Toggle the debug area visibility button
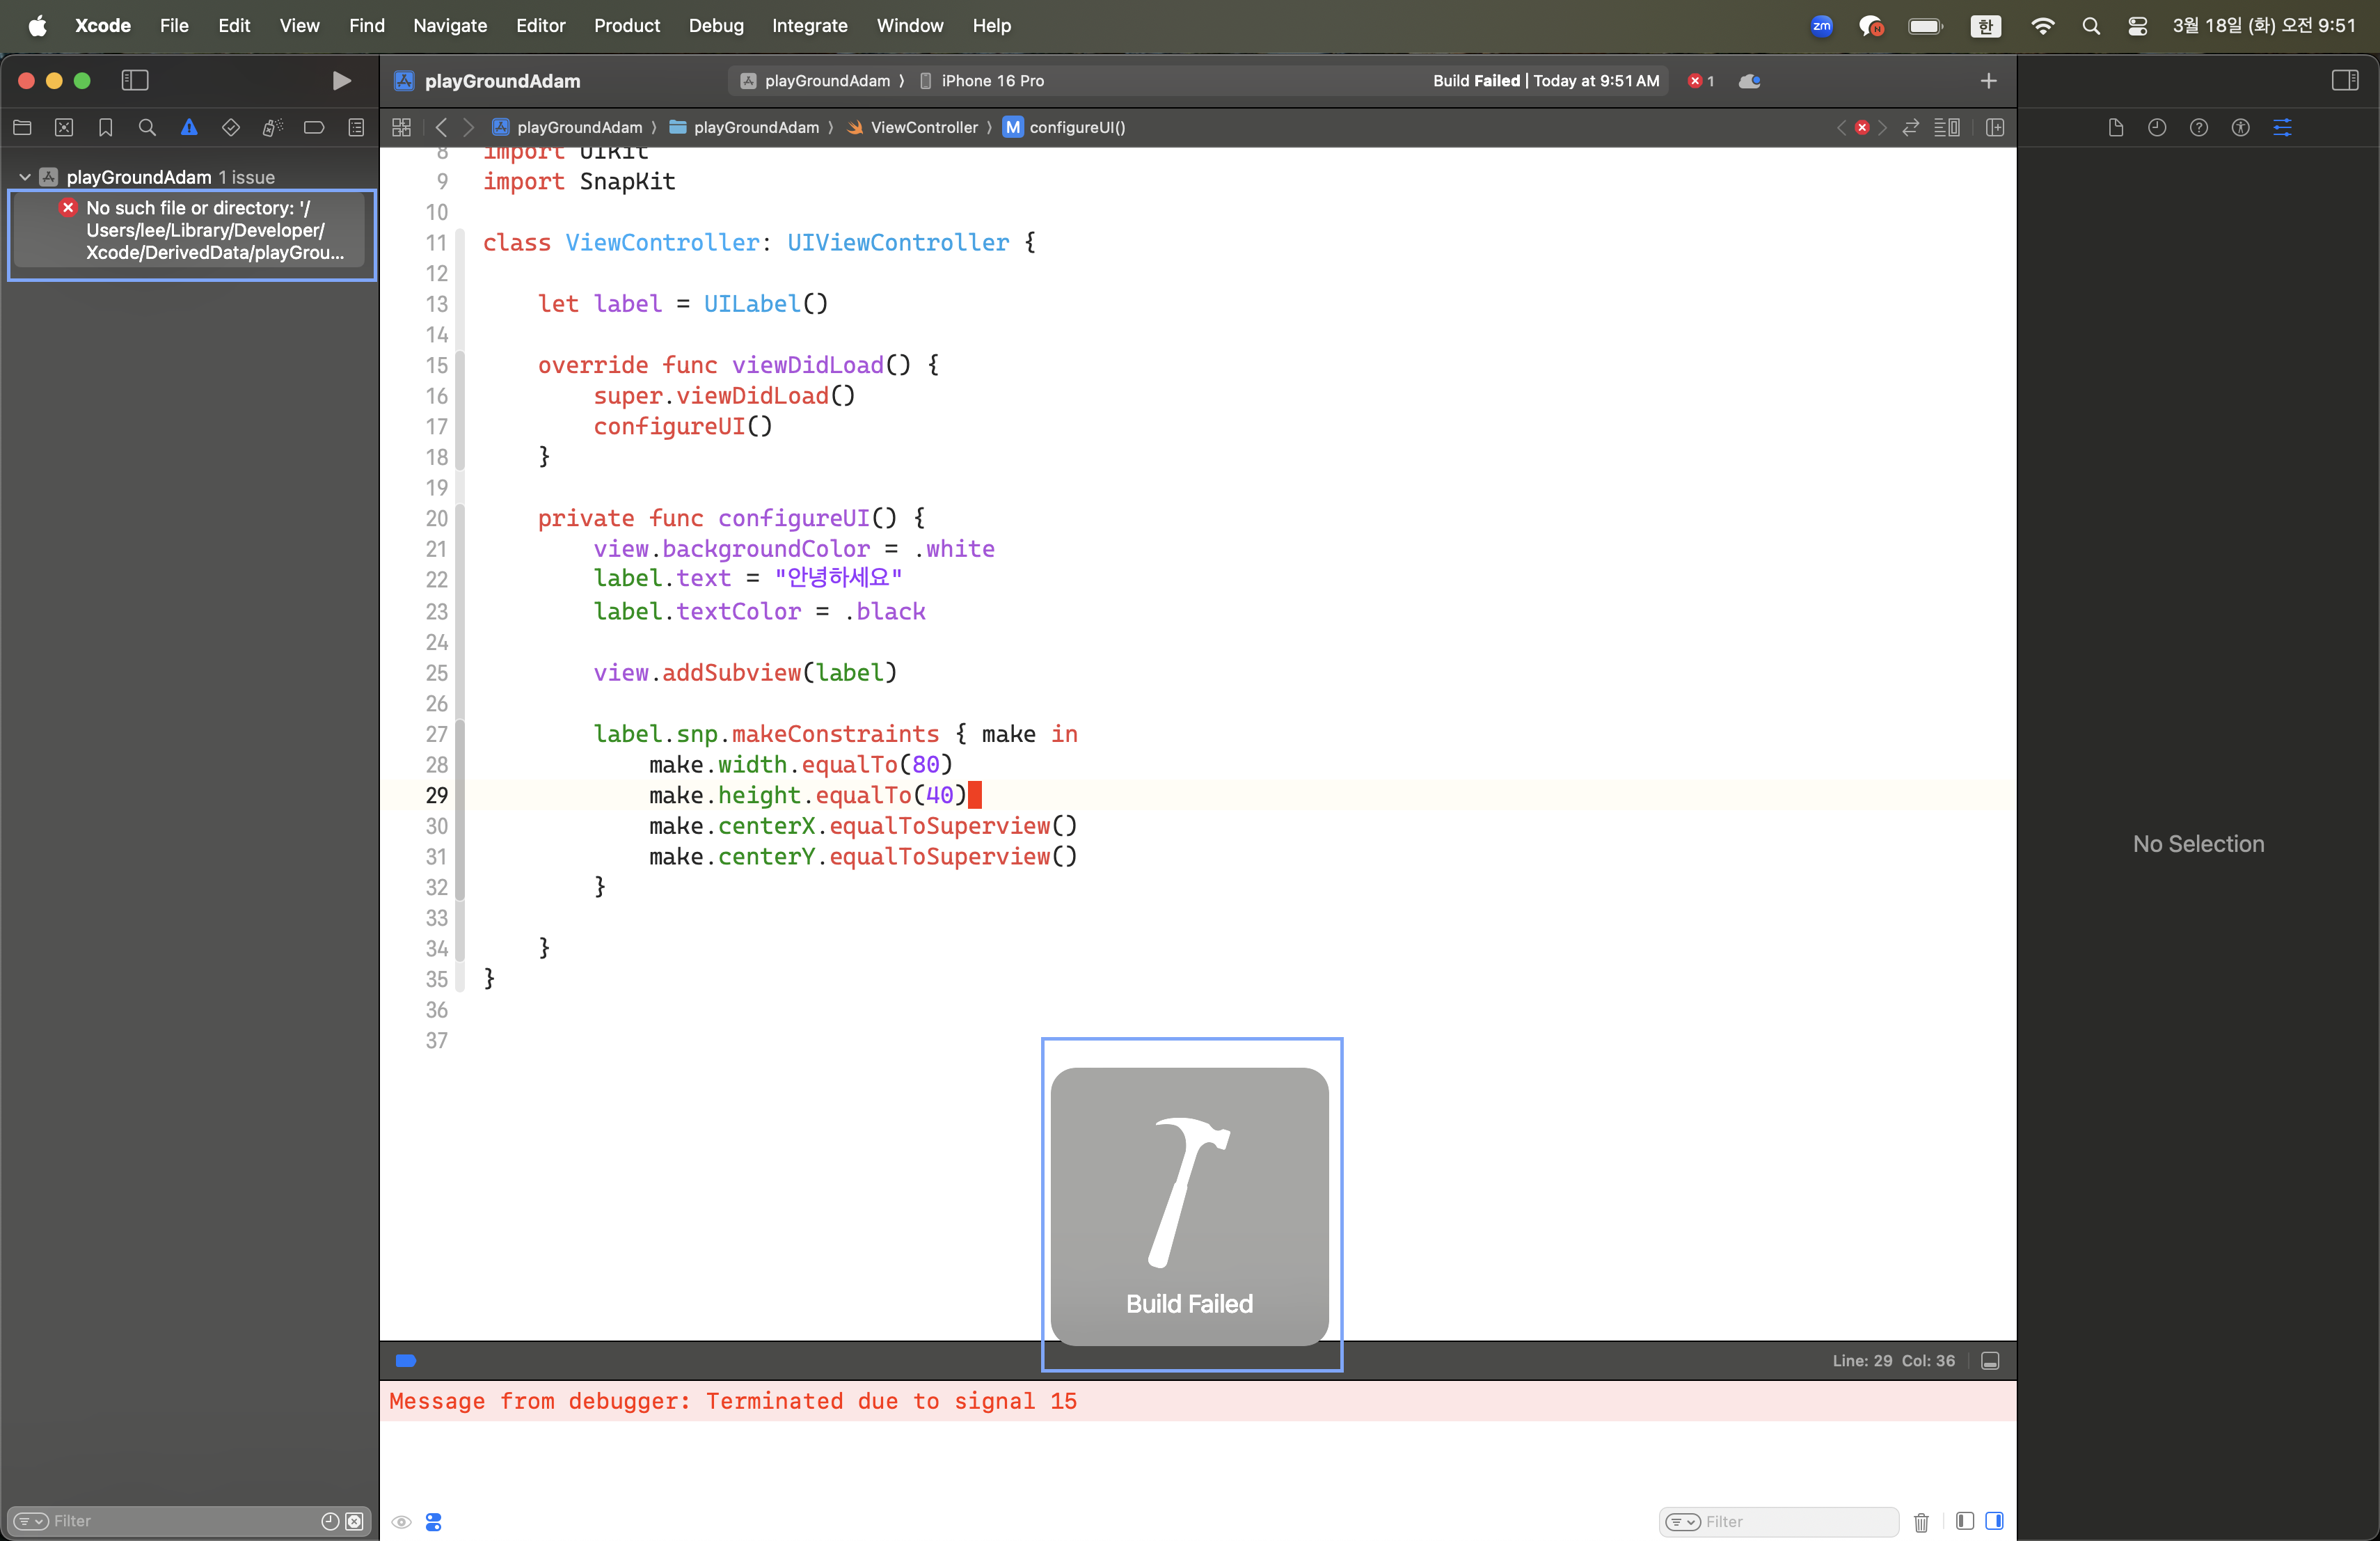Viewport: 2380px width, 1541px height. (x=1990, y=1361)
